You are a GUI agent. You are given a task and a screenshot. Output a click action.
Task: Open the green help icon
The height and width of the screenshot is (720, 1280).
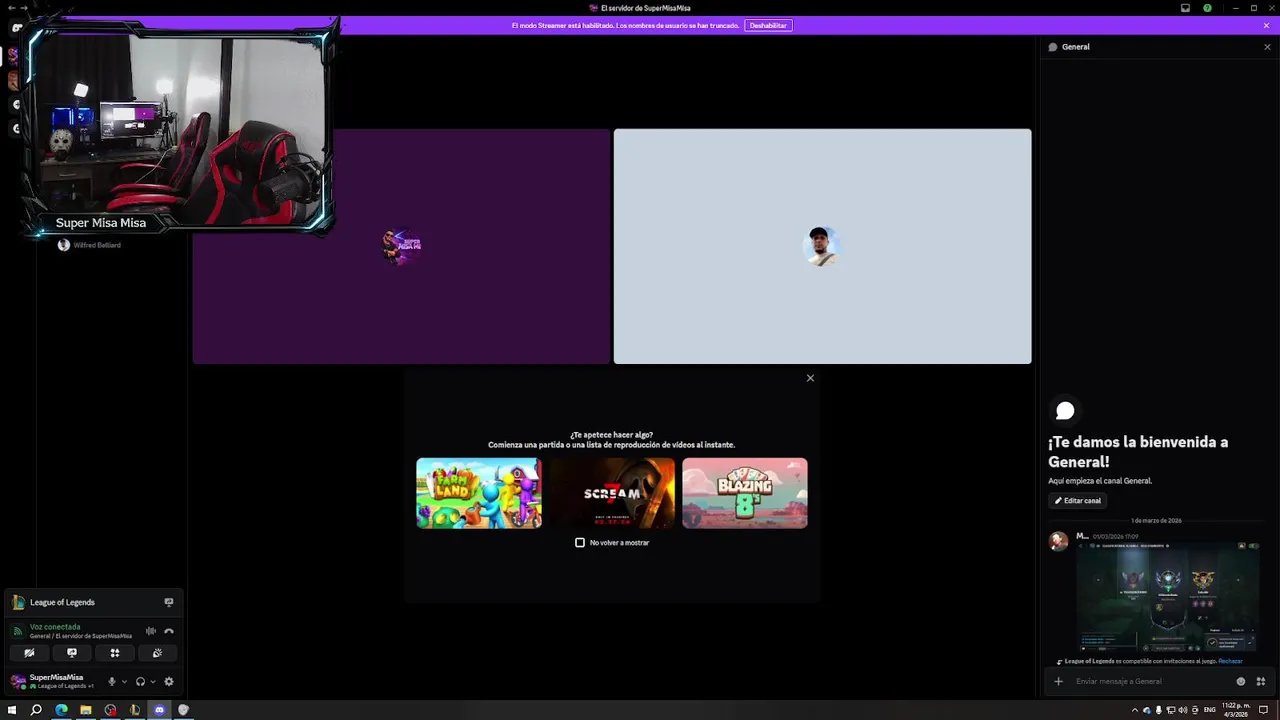pos(1207,8)
